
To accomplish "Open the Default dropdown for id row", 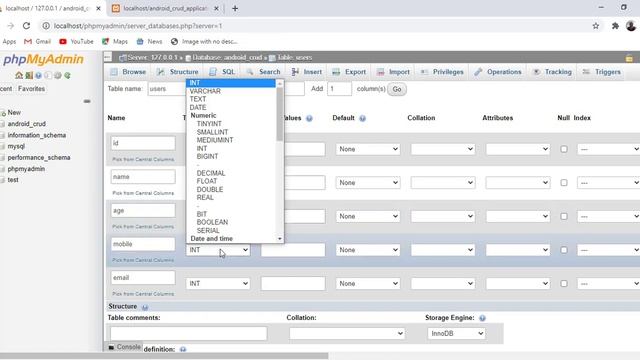I will coord(368,149).
